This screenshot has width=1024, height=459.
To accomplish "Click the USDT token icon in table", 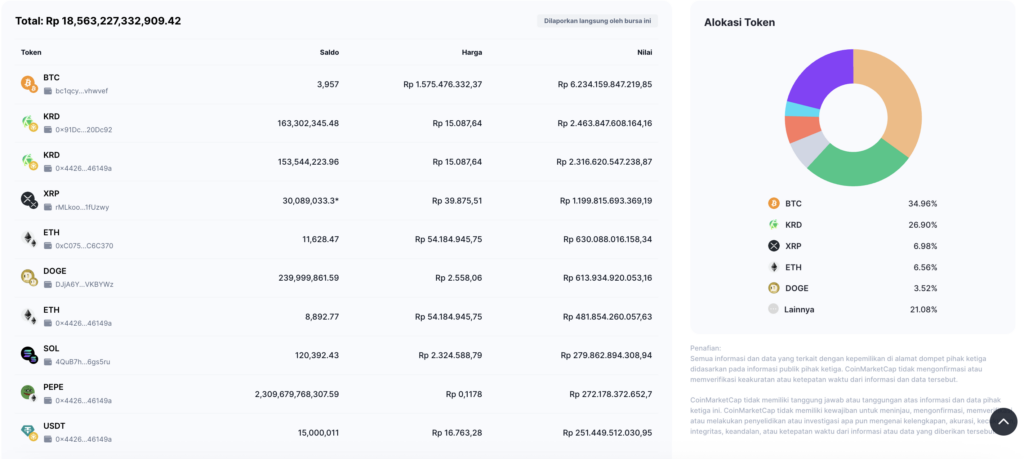I will click(x=29, y=432).
